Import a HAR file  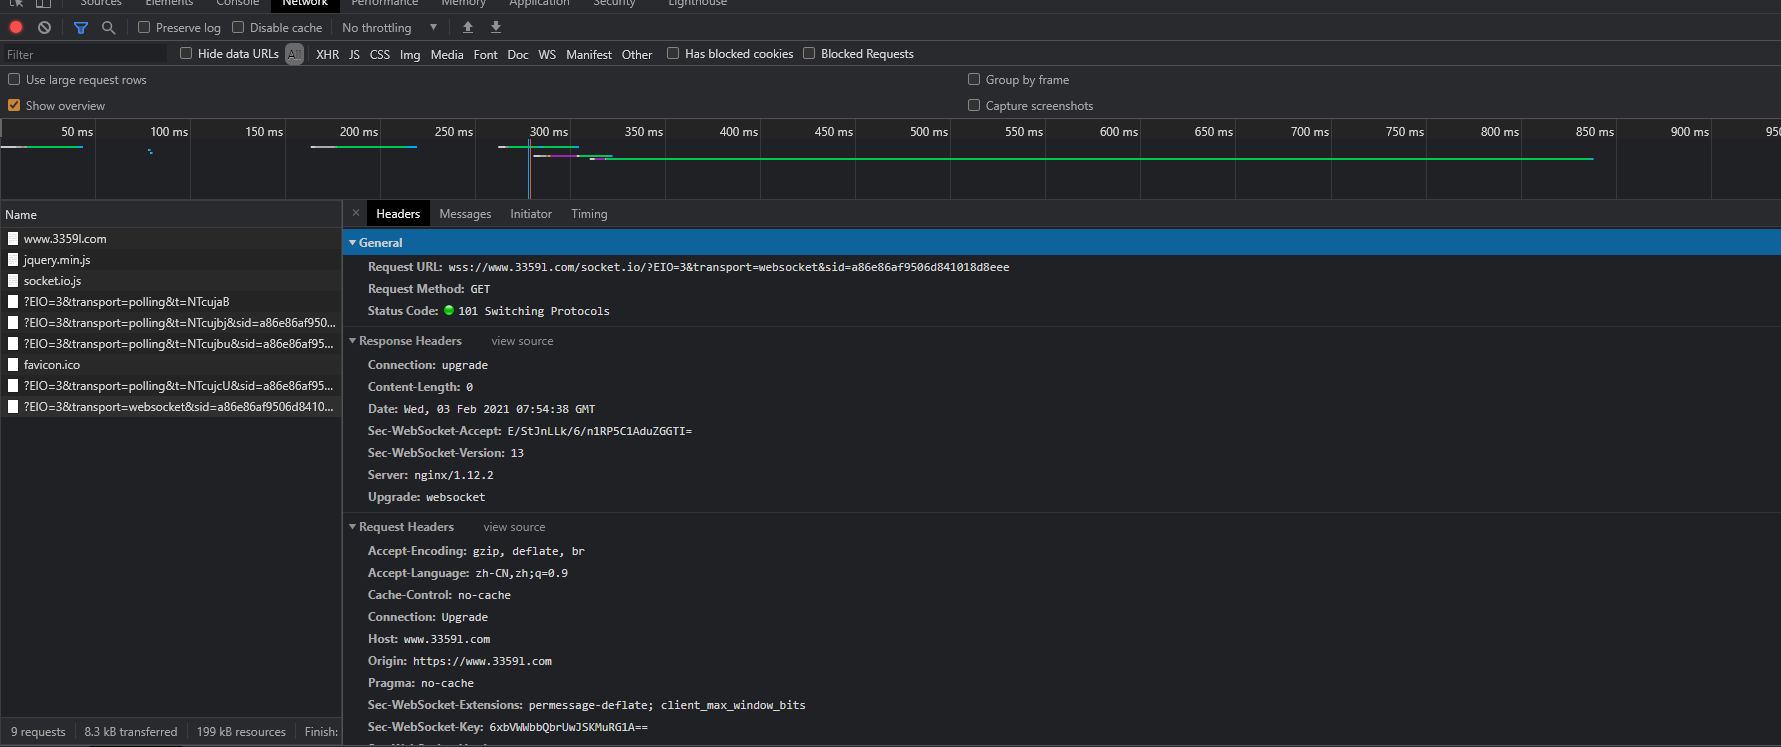pos(467,27)
